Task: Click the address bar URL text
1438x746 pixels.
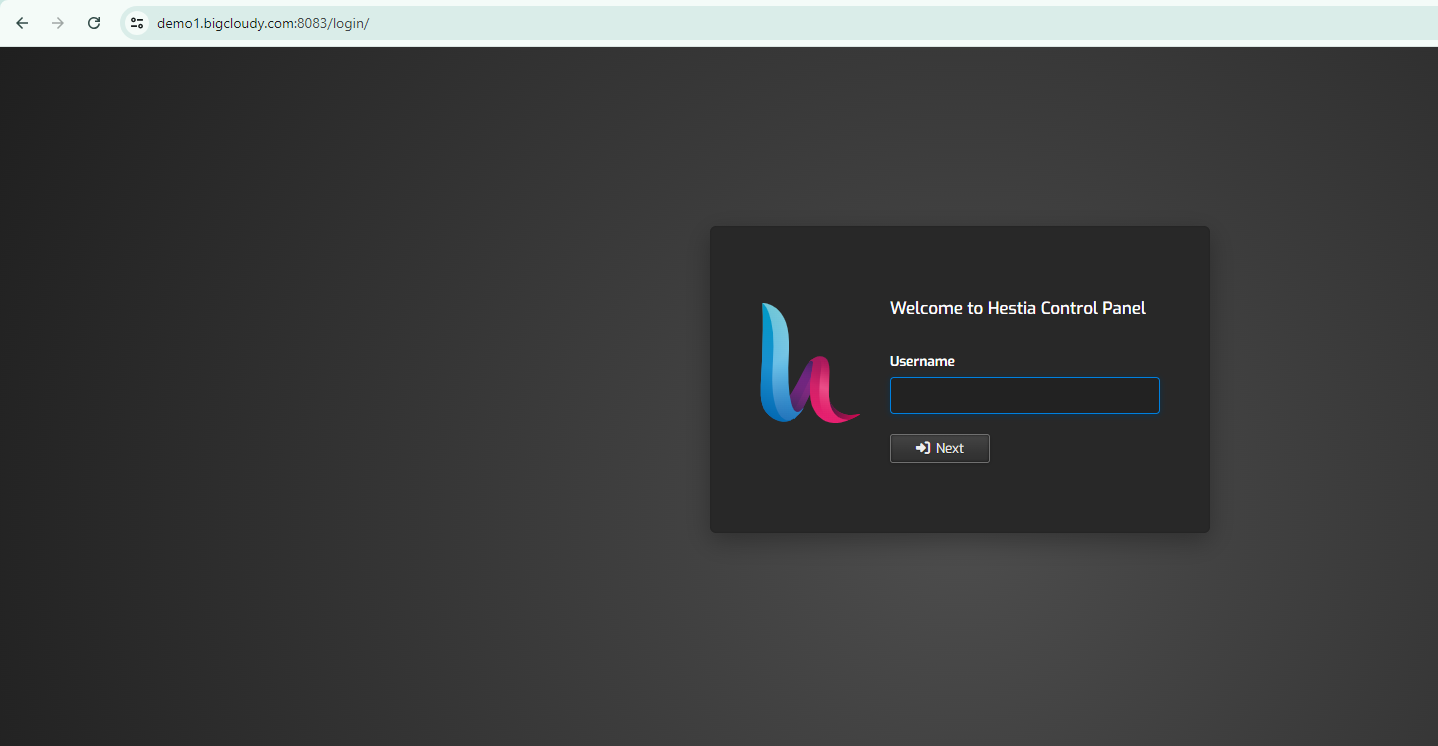Action: [x=263, y=23]
